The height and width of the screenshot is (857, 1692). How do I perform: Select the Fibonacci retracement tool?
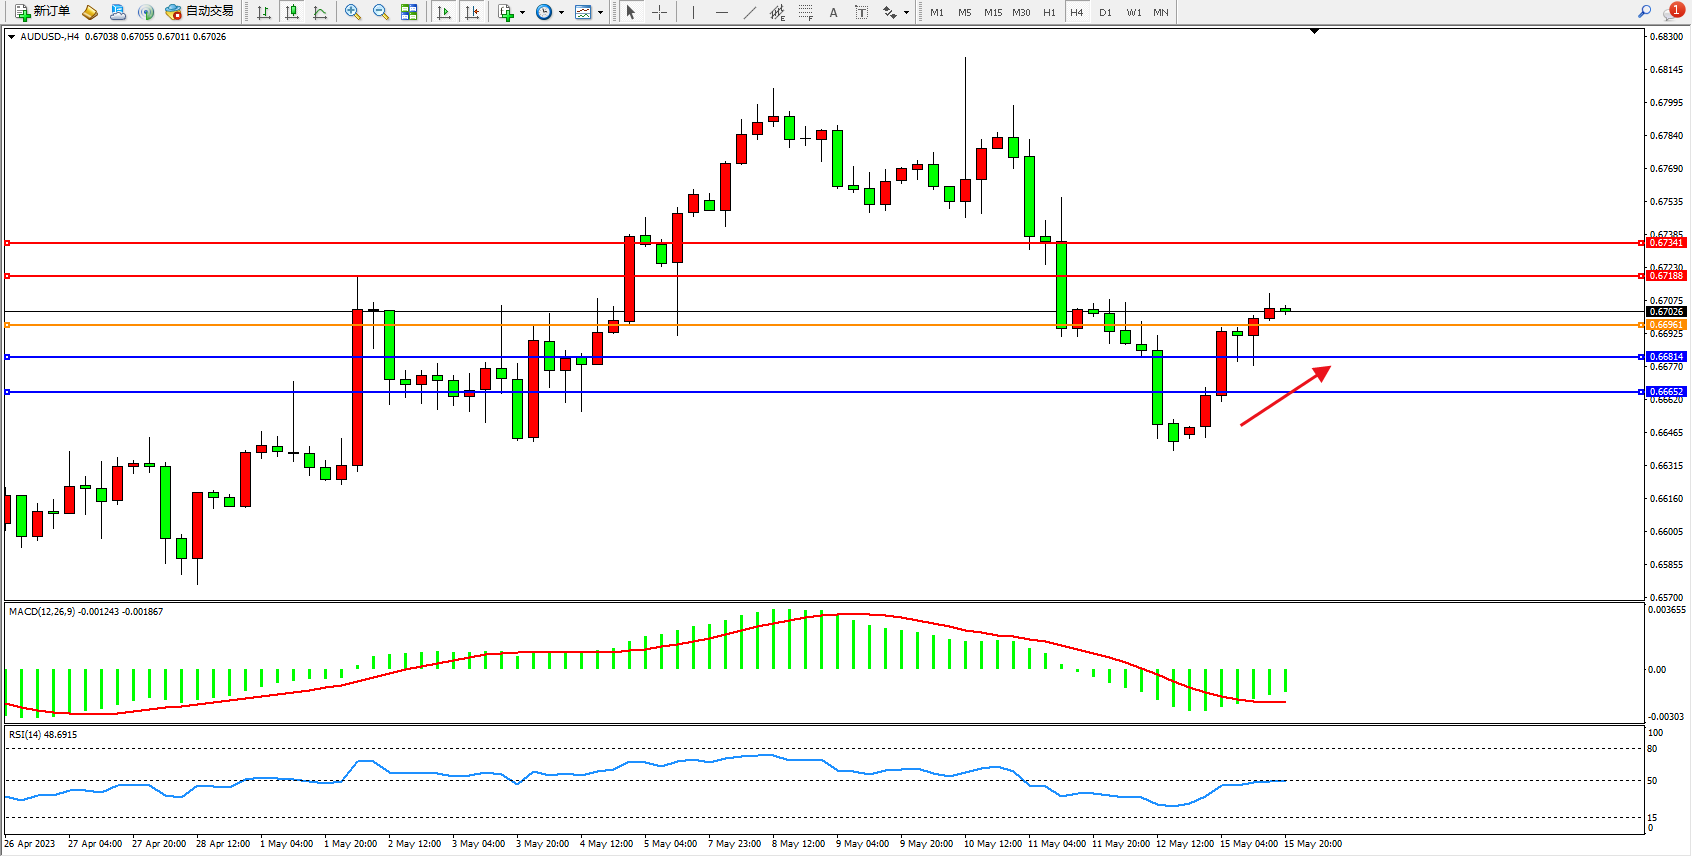tap(806, 12)
